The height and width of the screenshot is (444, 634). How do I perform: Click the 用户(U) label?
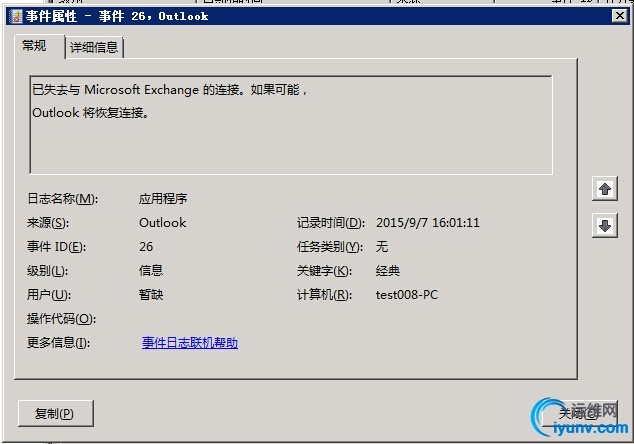49,295
